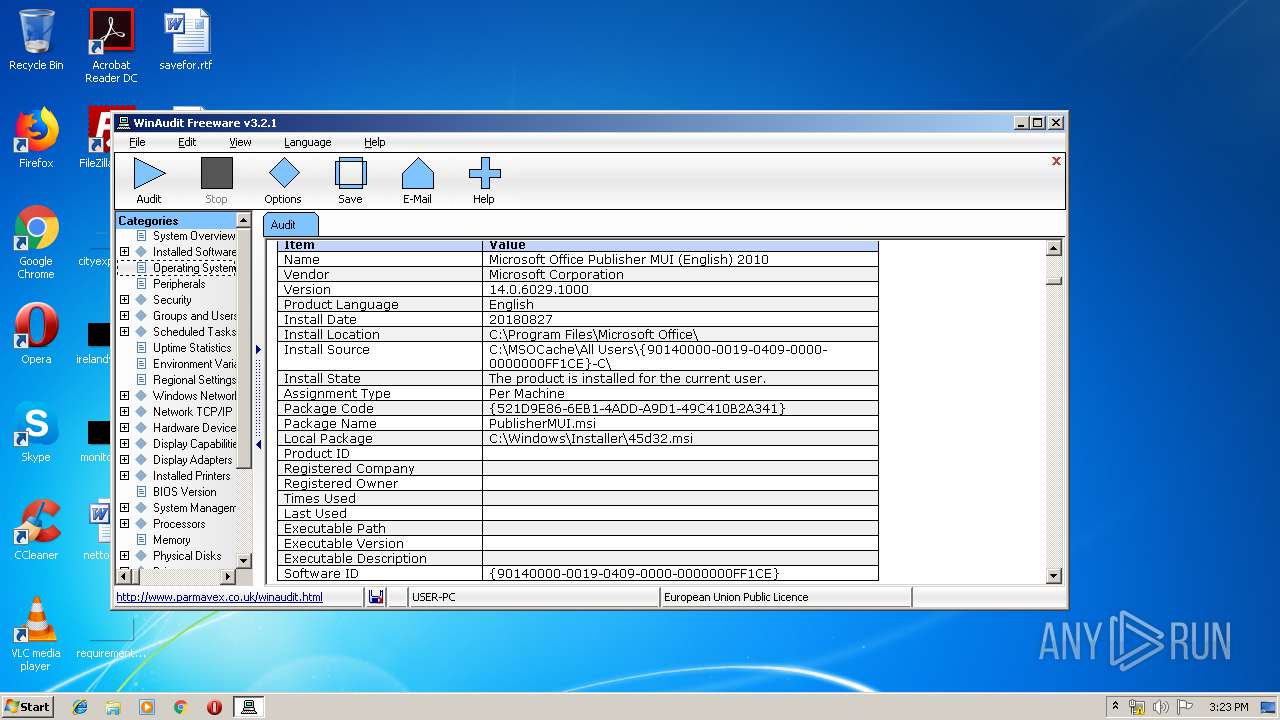Open the parmavex winaudit.html link
The width and height of the screenshot is (1280, 720).
(x=219, y=597)
